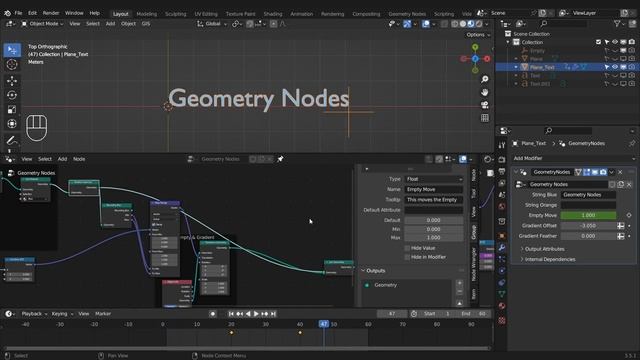Open the File menu
640x360 pixels.
coord(18,13)
